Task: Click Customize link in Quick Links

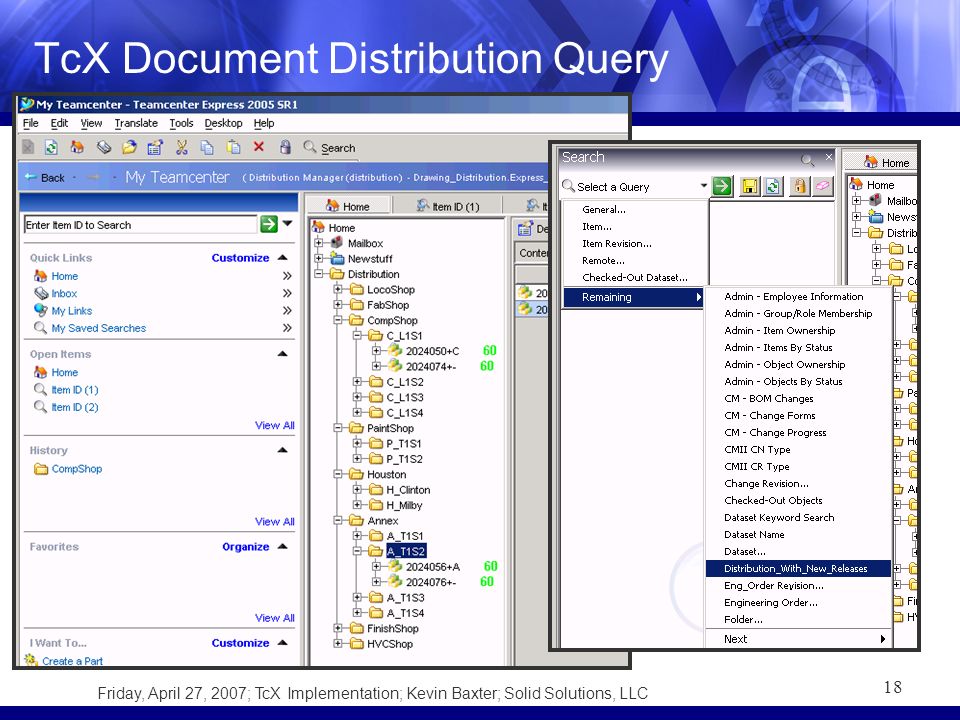Action: [x=240, y=258]
